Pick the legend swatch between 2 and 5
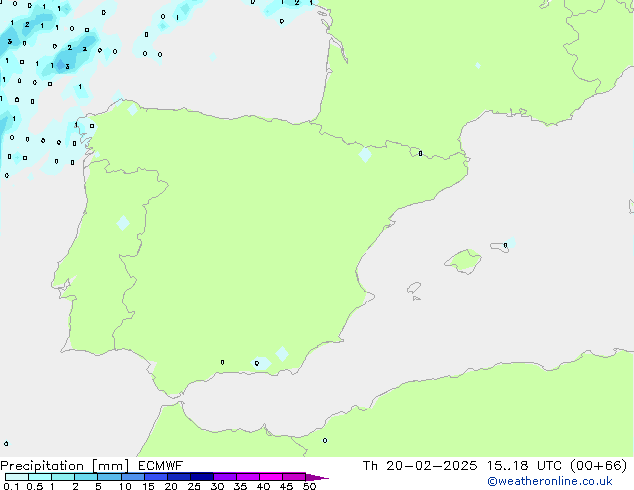This screenshot has height=490, width=634. click(86, 477)
